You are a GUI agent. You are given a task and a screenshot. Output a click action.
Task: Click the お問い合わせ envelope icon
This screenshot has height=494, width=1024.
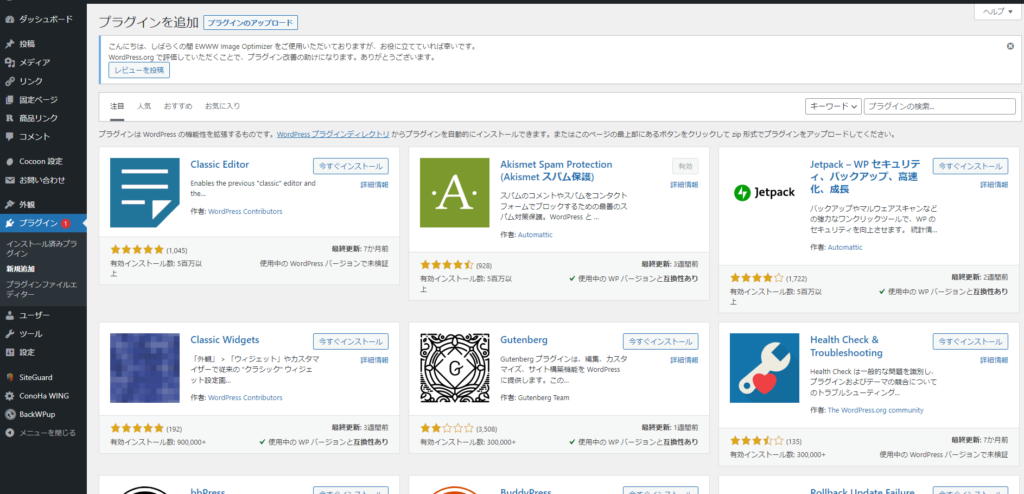click(10, 180)
